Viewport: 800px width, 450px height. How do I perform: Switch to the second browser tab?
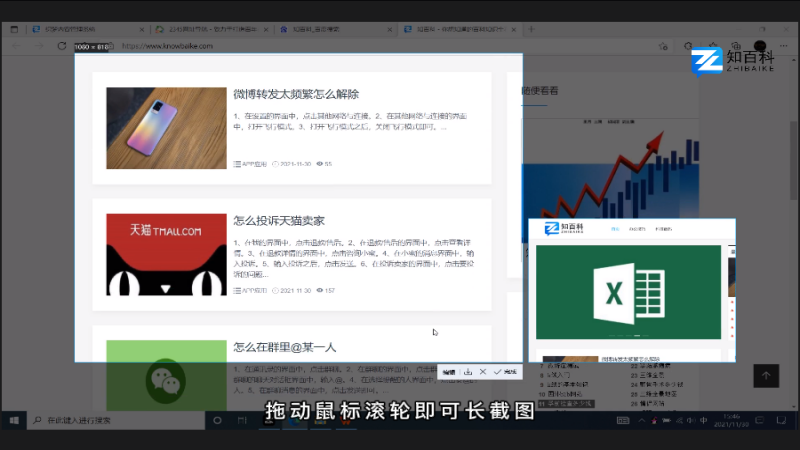212,30
